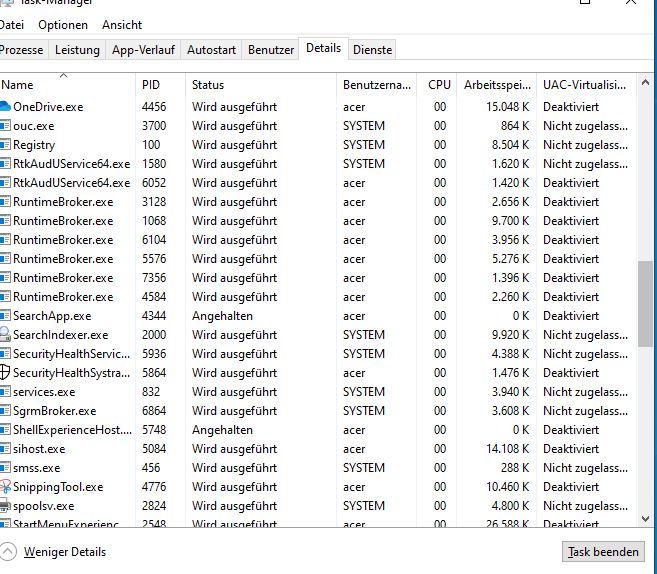Click the OneDrive.exe cloud icon

(5, 106)
